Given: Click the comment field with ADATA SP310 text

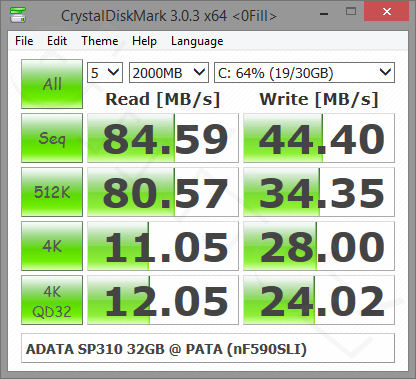Looking at the screenshot, I should (x=208, y=348).
